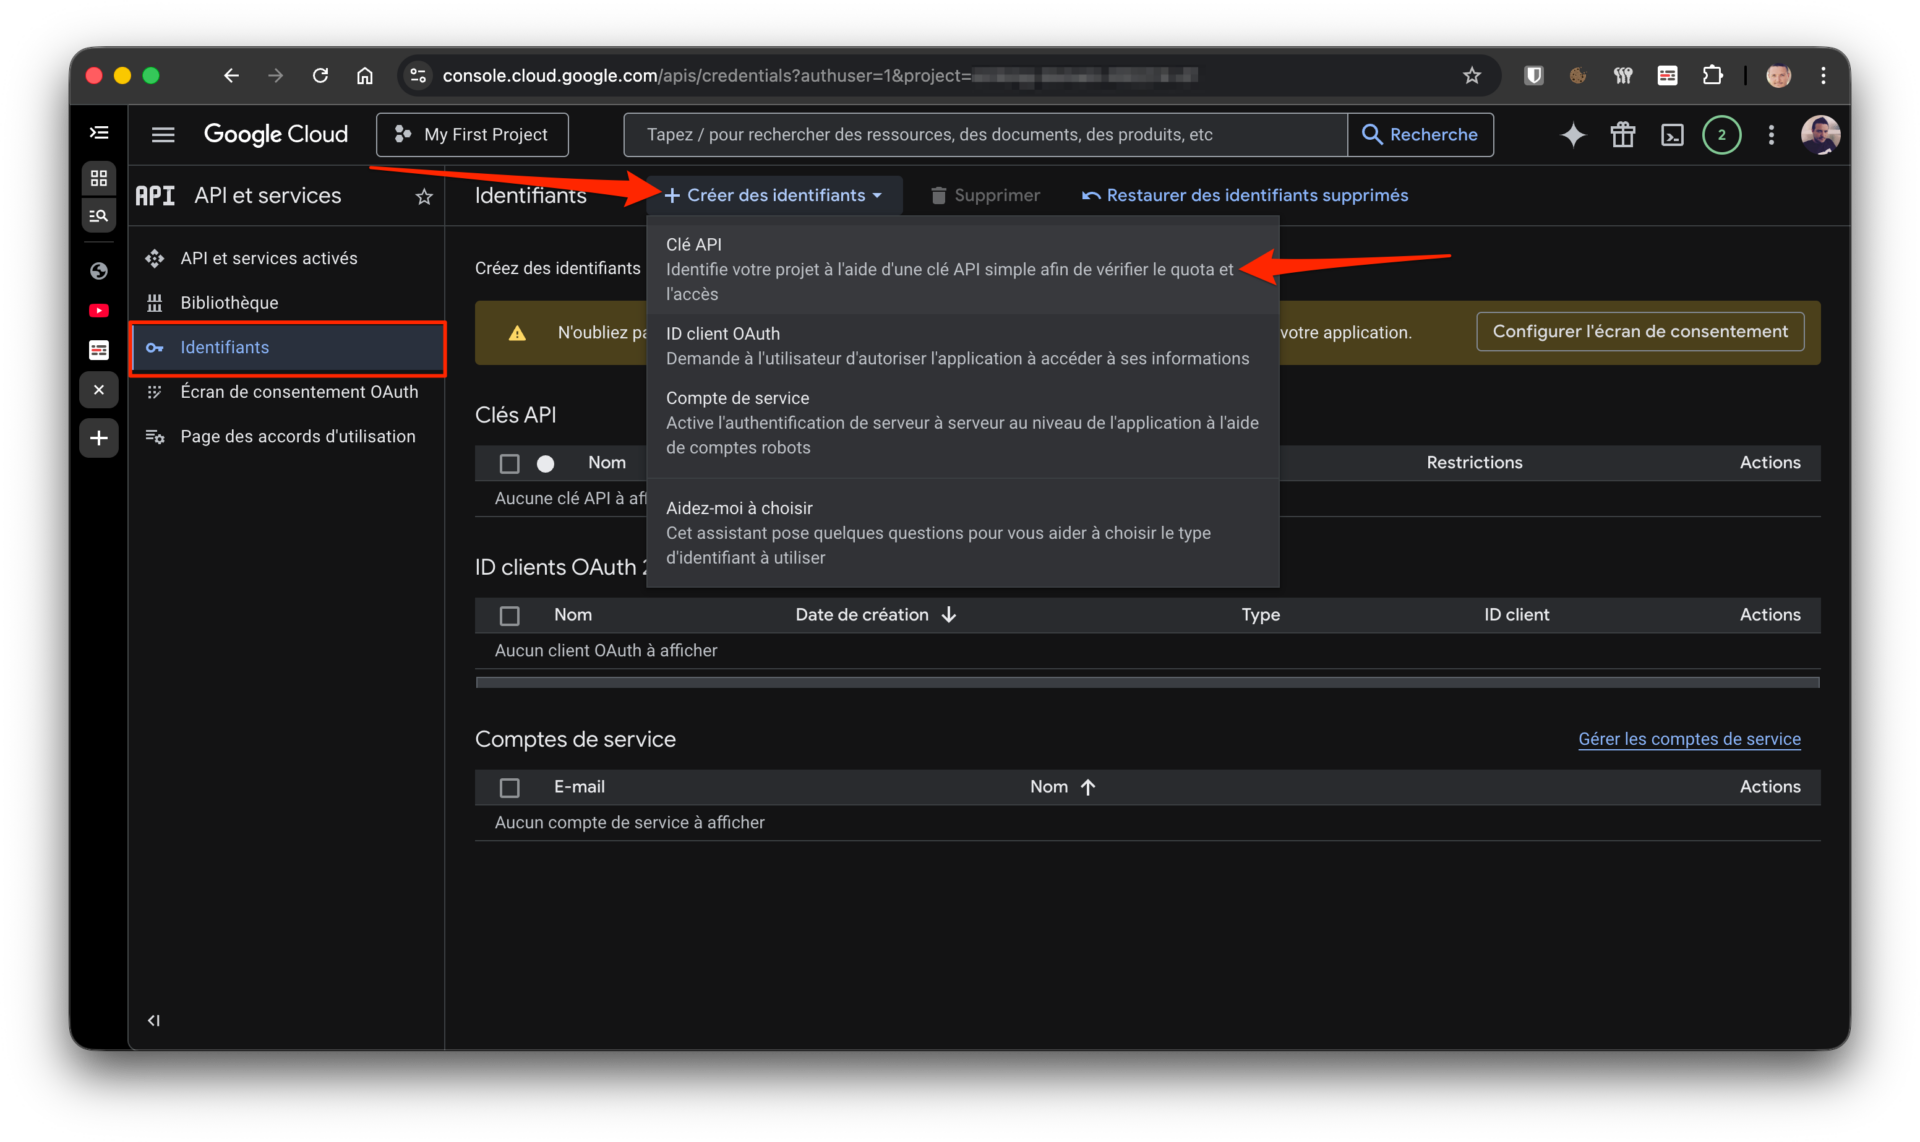Viewport: 1920px width, 1142px height.
Task: Click the address bar URL
Action: tap(820, 75)
